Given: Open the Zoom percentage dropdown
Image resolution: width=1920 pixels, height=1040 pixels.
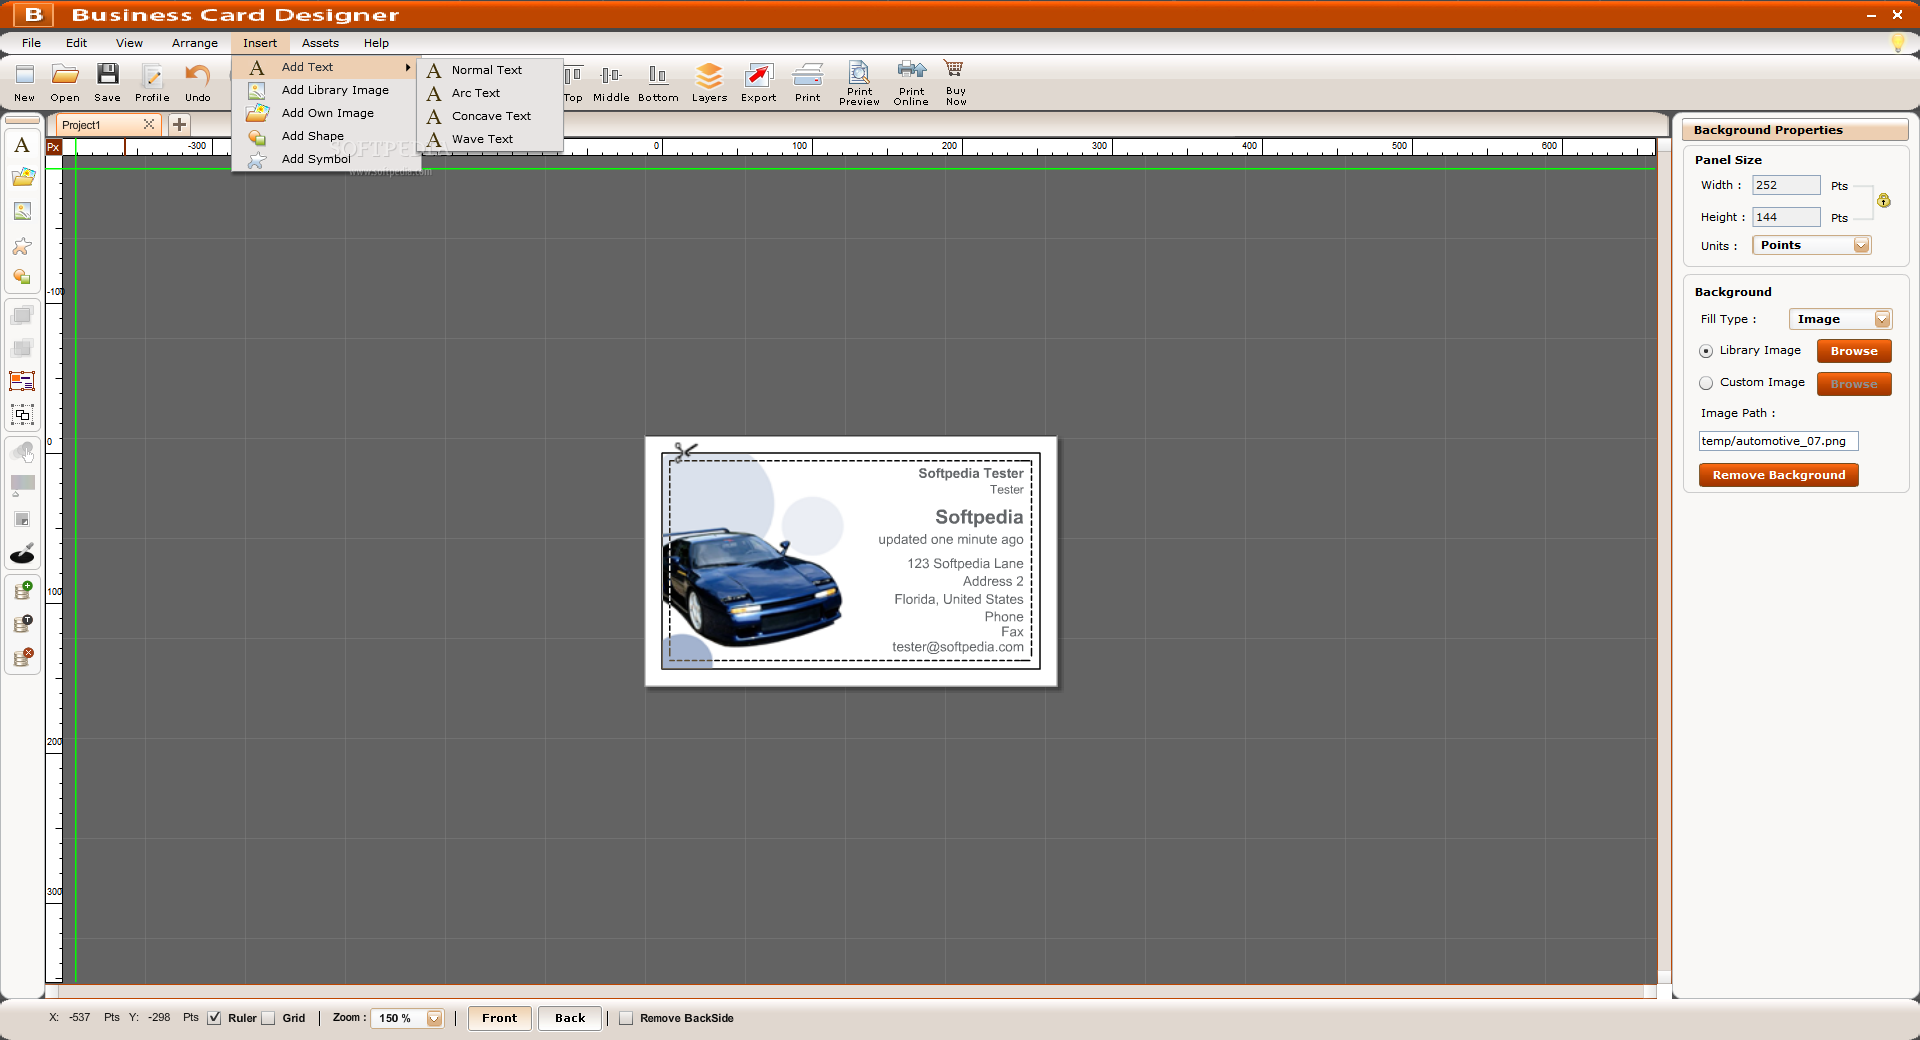Looking at the screenshot, I should click(x=434, y=1018).
